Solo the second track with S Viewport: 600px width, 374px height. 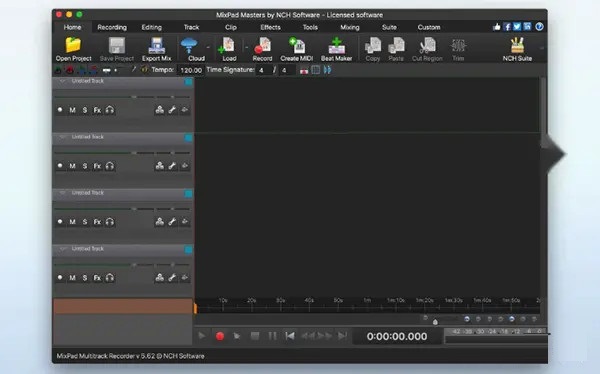(85, 166)
